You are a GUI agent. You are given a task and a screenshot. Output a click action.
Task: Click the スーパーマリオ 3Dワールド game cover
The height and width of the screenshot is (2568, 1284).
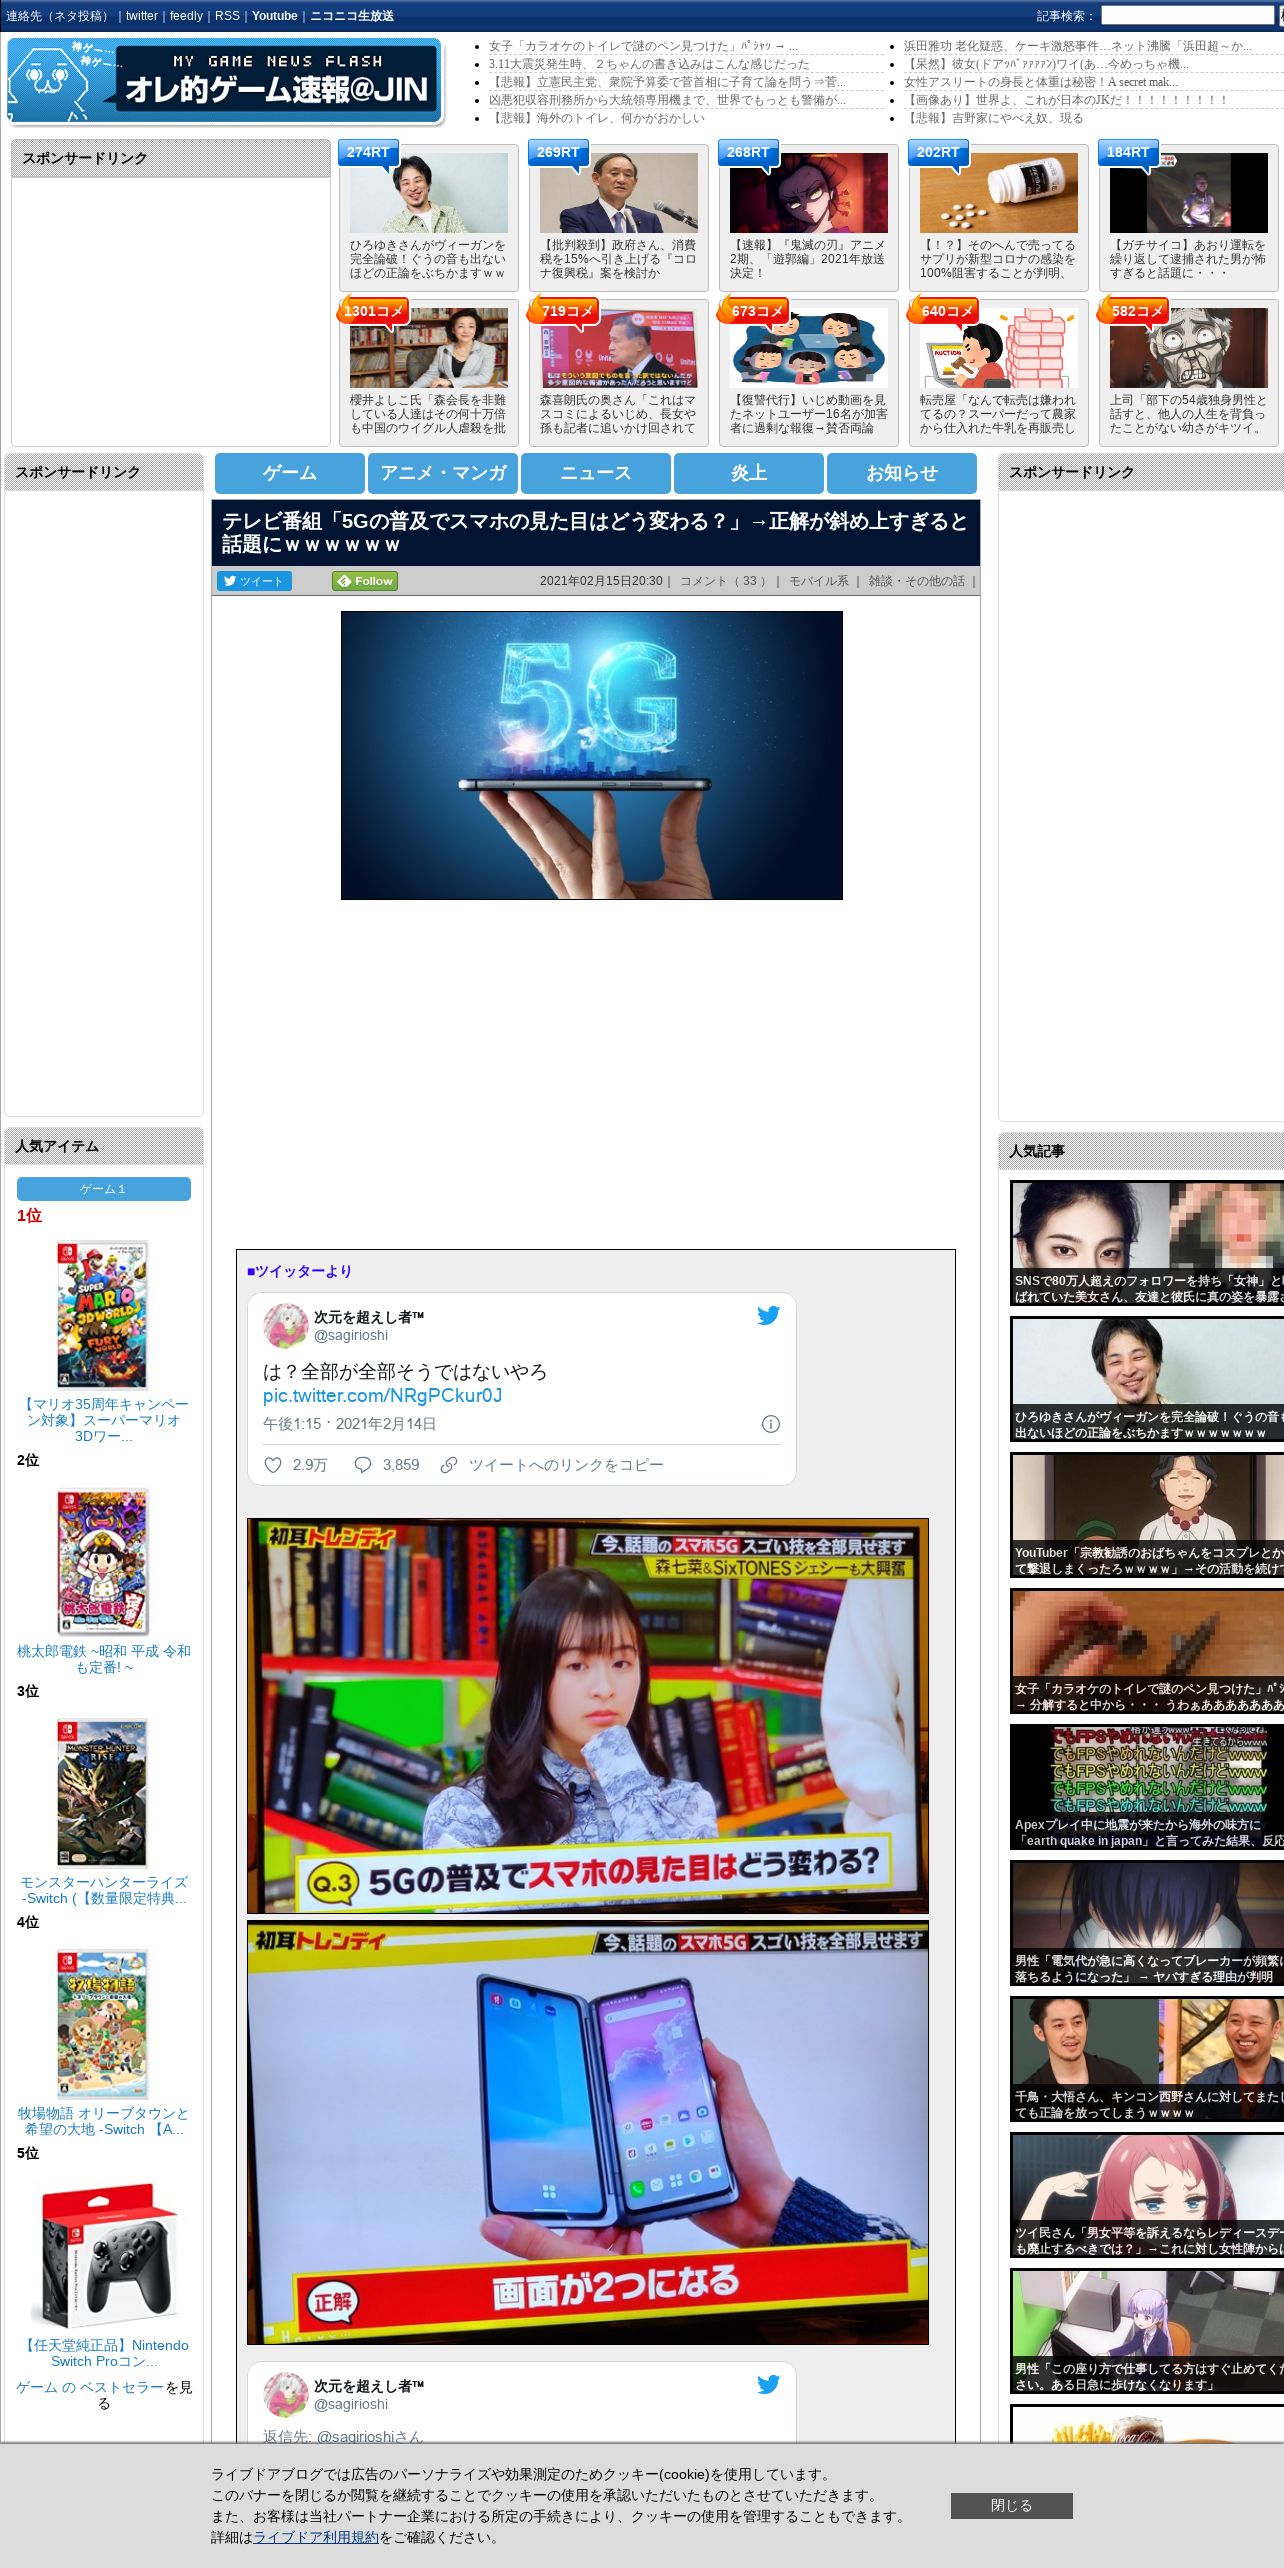click(102, 1315)
